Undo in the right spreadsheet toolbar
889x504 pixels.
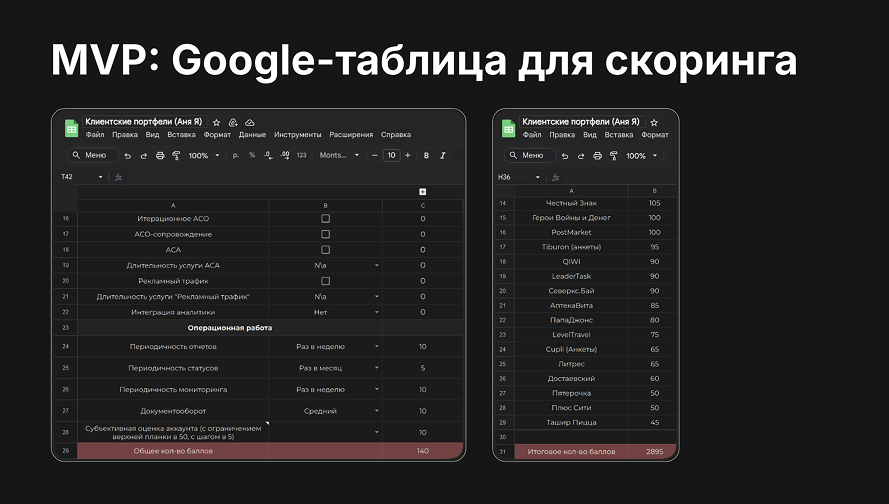(x=565, y=155)
